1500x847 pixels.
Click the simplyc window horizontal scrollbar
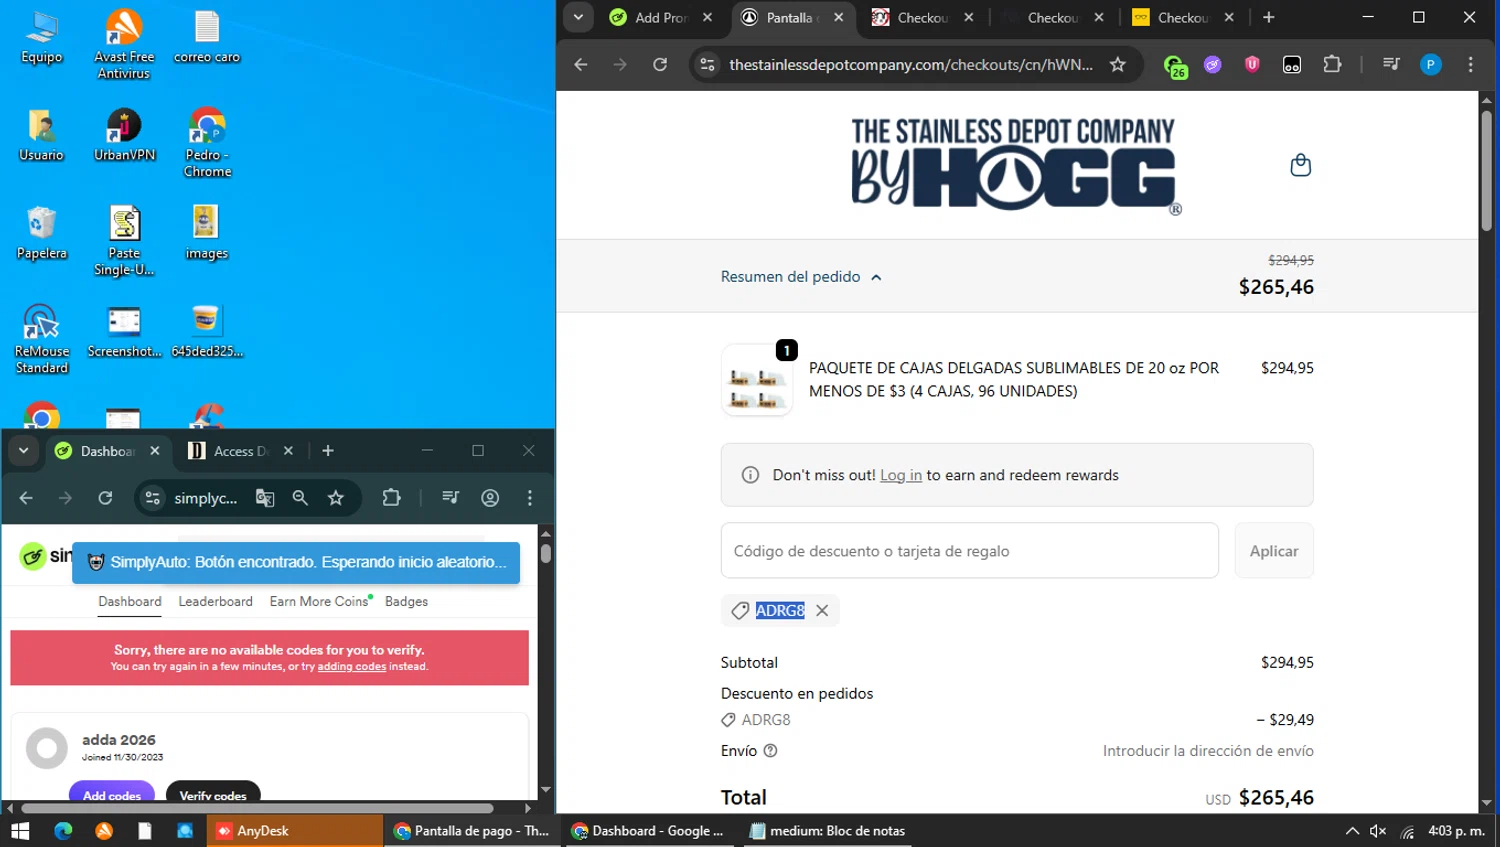click(x=257, y=808)
